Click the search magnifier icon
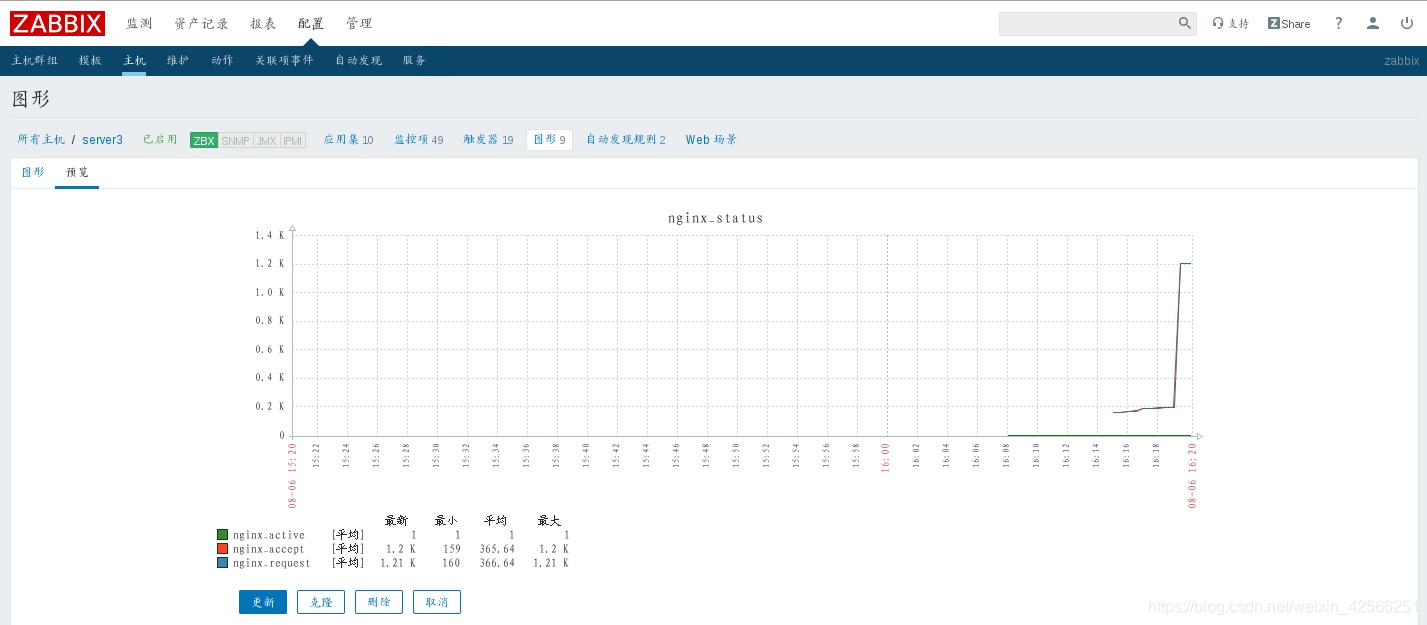 coord(1185,23)
